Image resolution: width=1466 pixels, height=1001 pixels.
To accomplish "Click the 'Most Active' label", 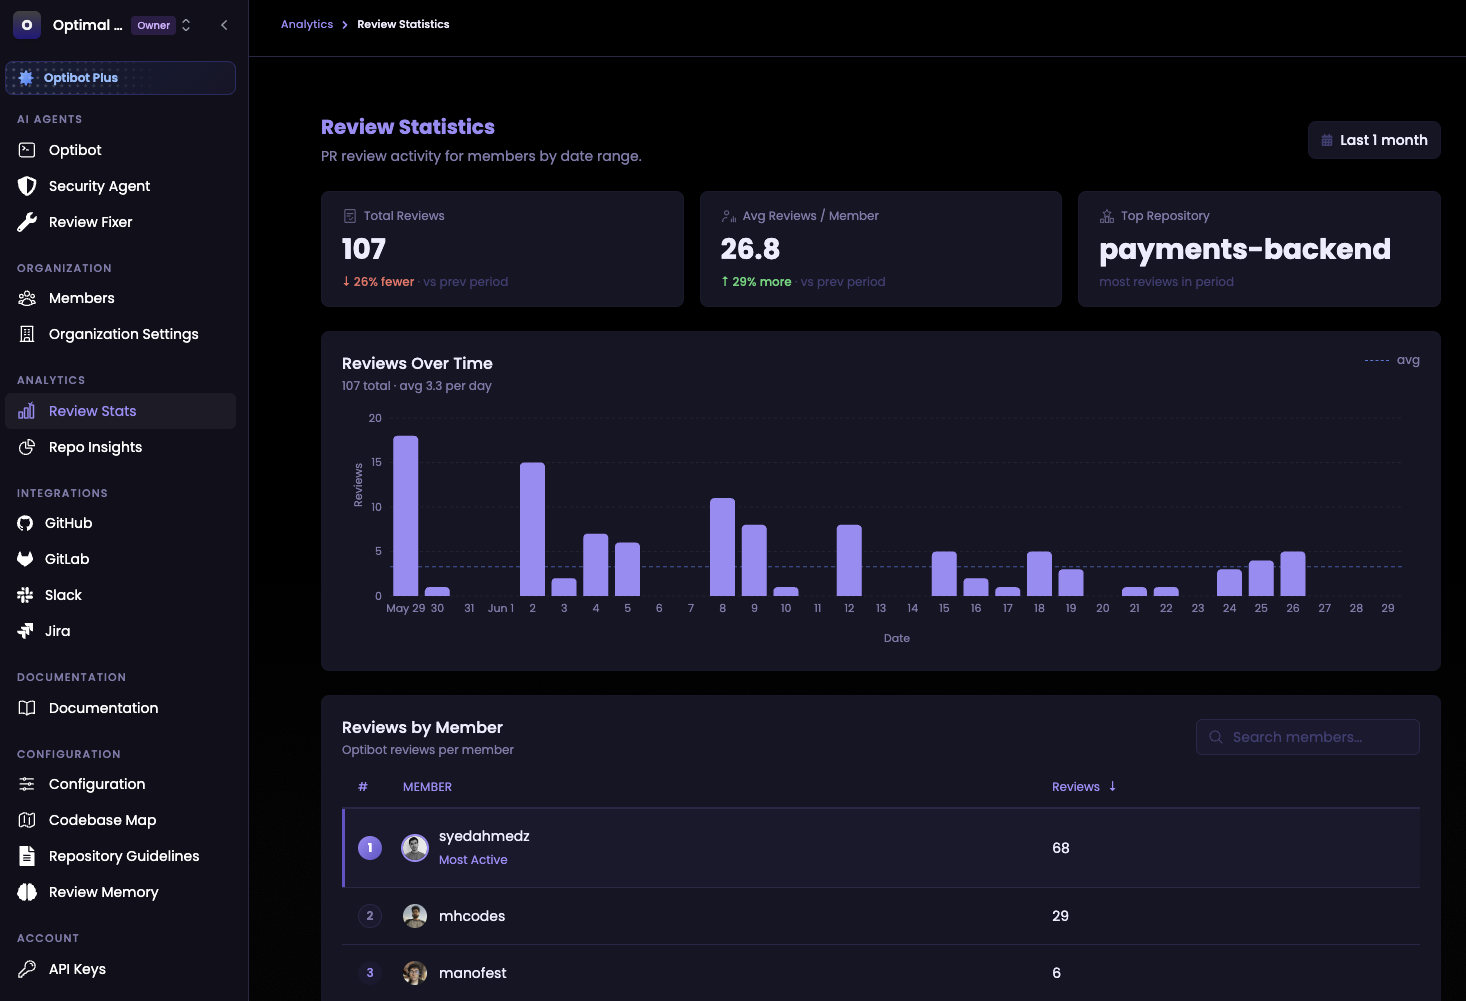I will (473, 860).
